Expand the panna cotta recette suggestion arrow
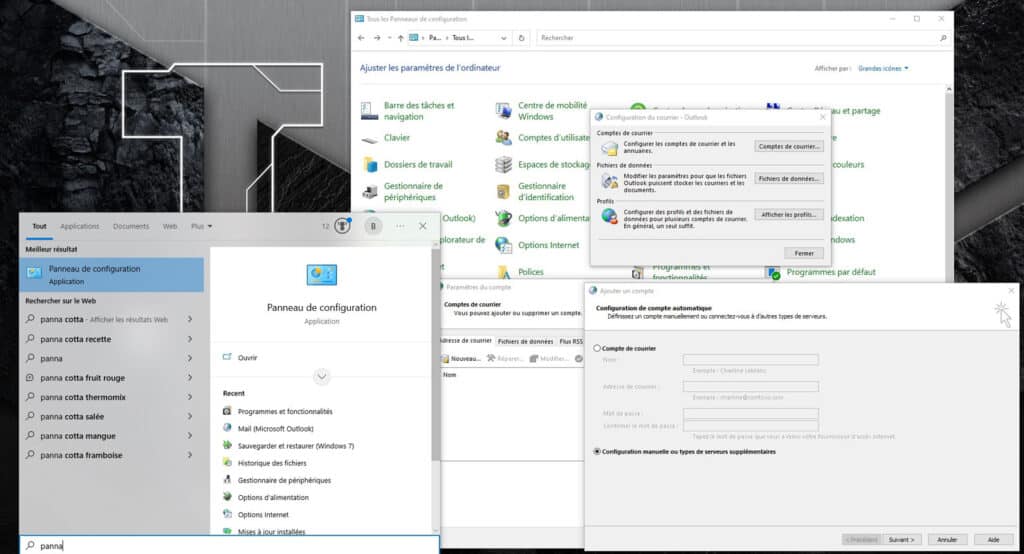The width and height of the screenshot is (1024, 554). coord(190,339)
